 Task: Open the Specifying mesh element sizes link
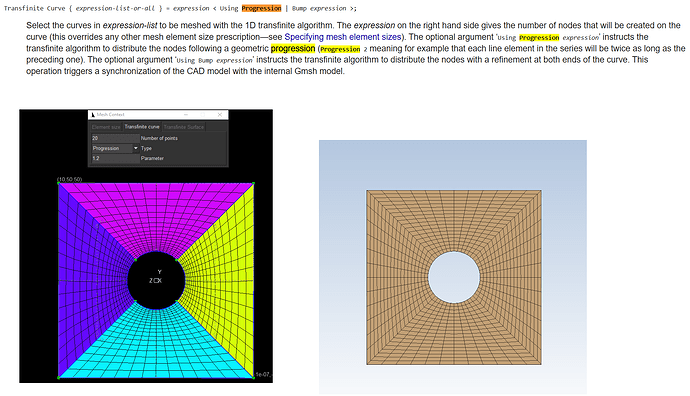343,37
